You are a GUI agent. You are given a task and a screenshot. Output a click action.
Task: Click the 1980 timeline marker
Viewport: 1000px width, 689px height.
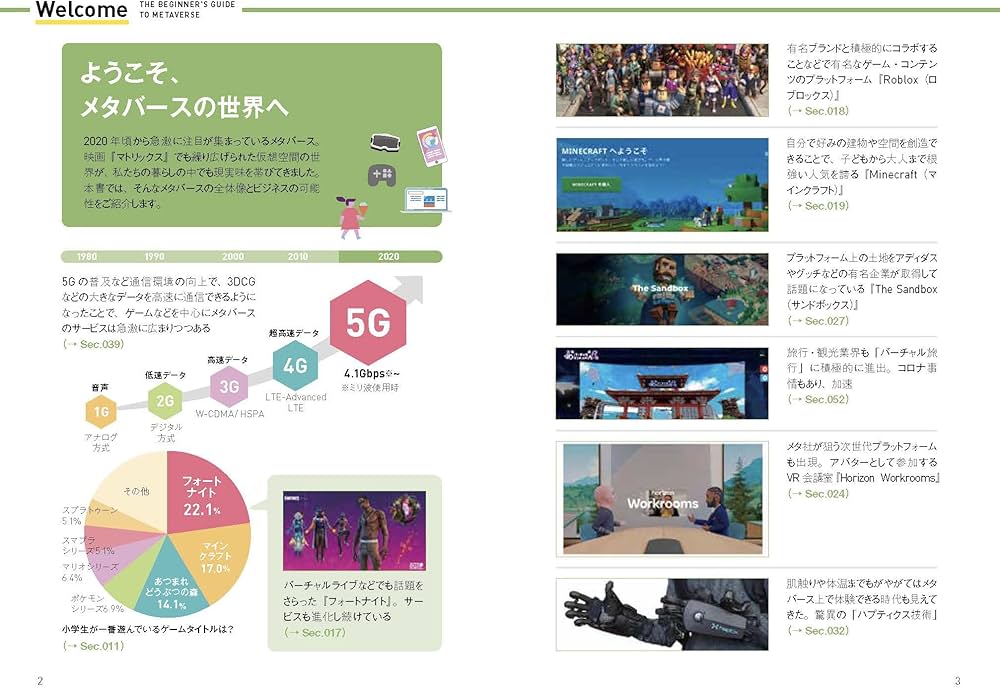(x=87, y=256)
